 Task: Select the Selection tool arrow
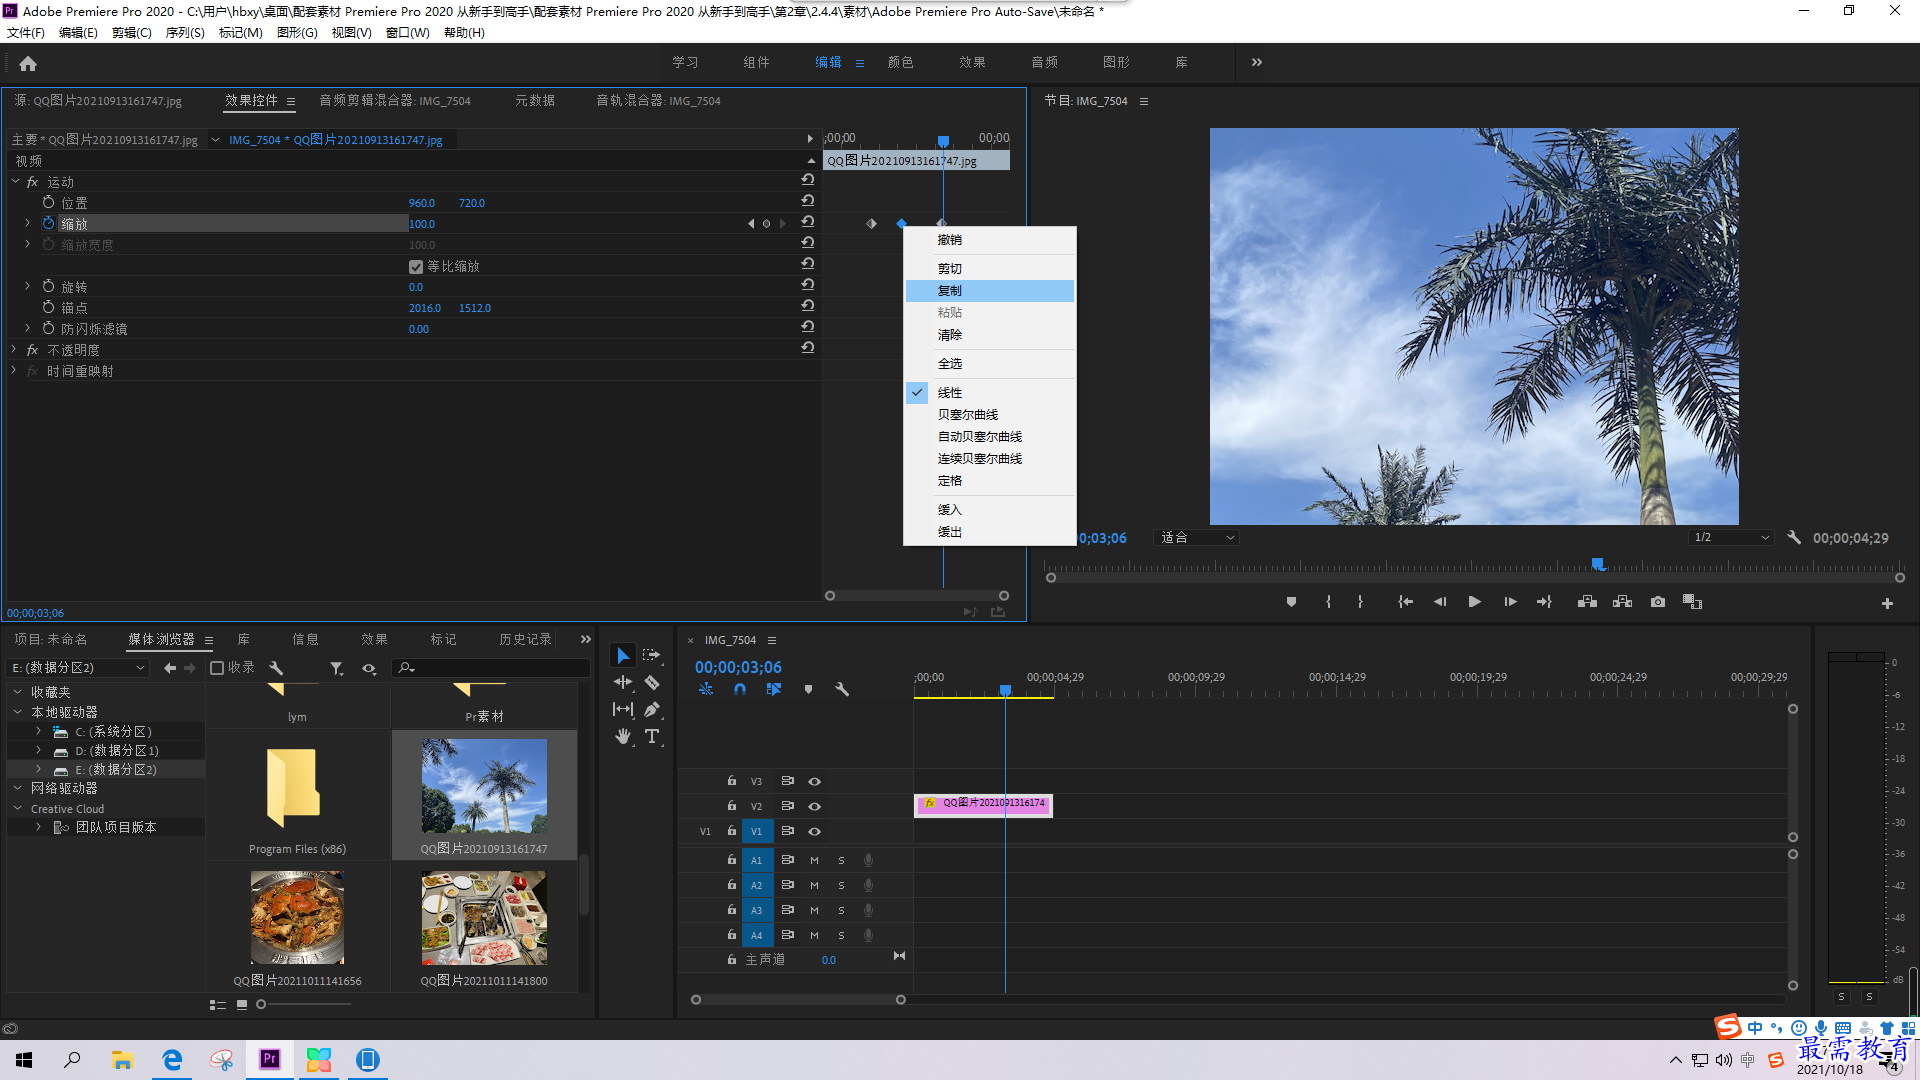pos(623,655)
